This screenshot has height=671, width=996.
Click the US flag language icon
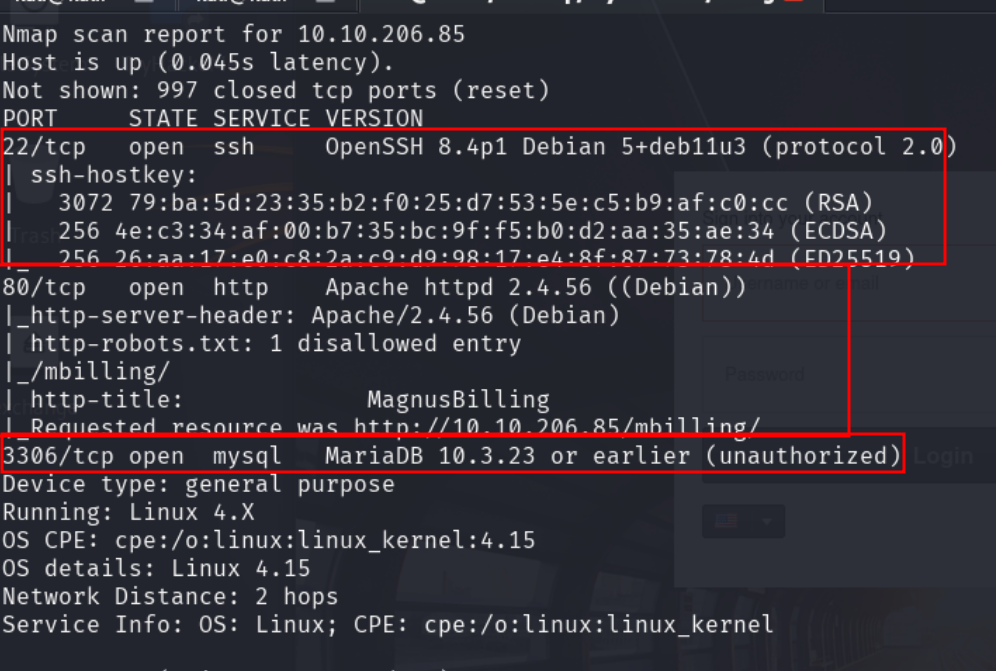726,522
